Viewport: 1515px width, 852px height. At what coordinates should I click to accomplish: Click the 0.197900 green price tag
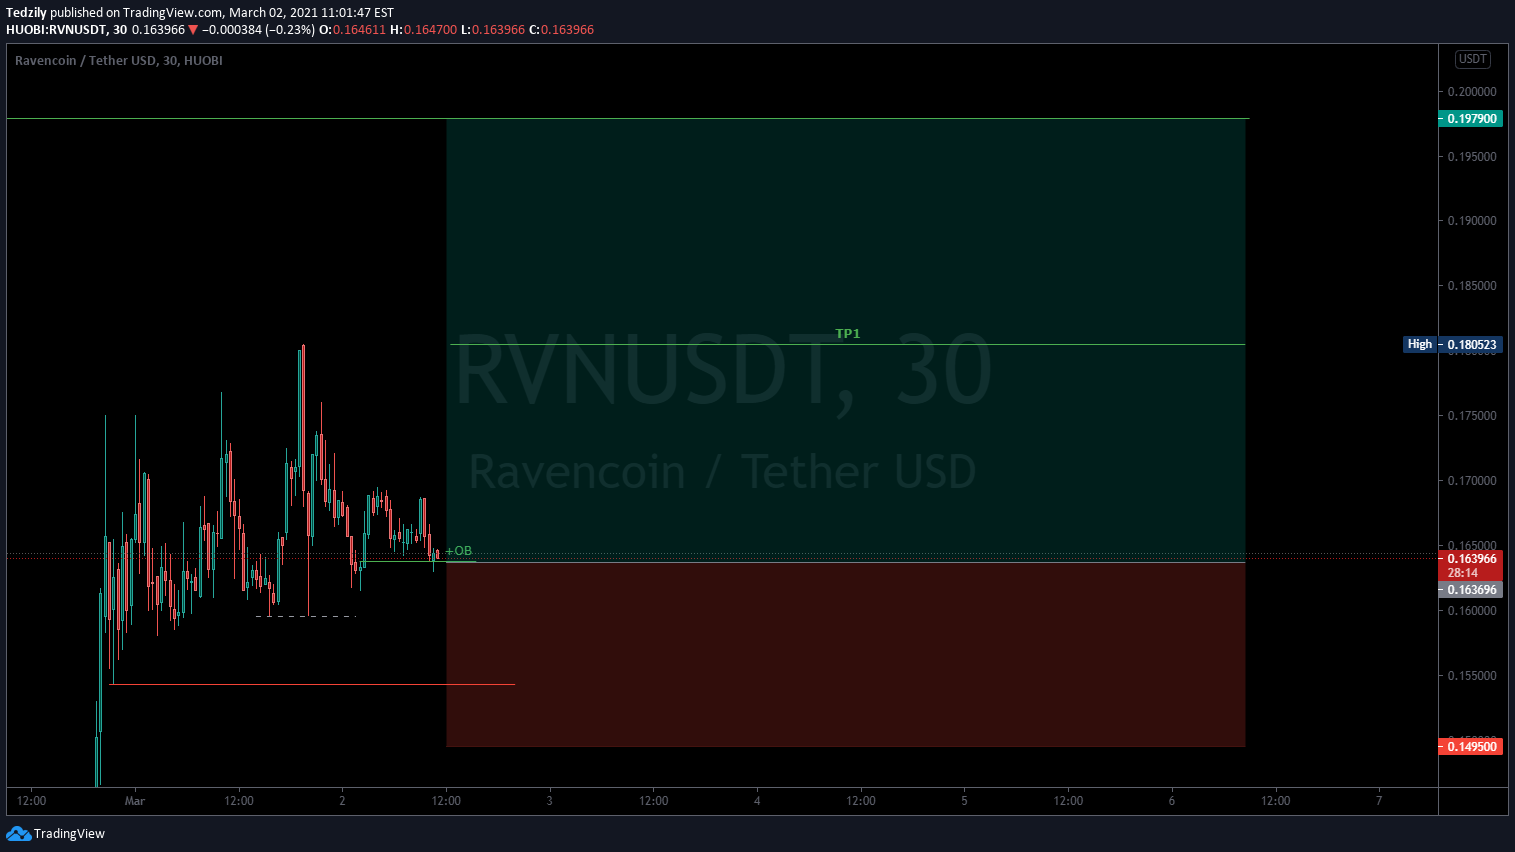(1470, 119)
